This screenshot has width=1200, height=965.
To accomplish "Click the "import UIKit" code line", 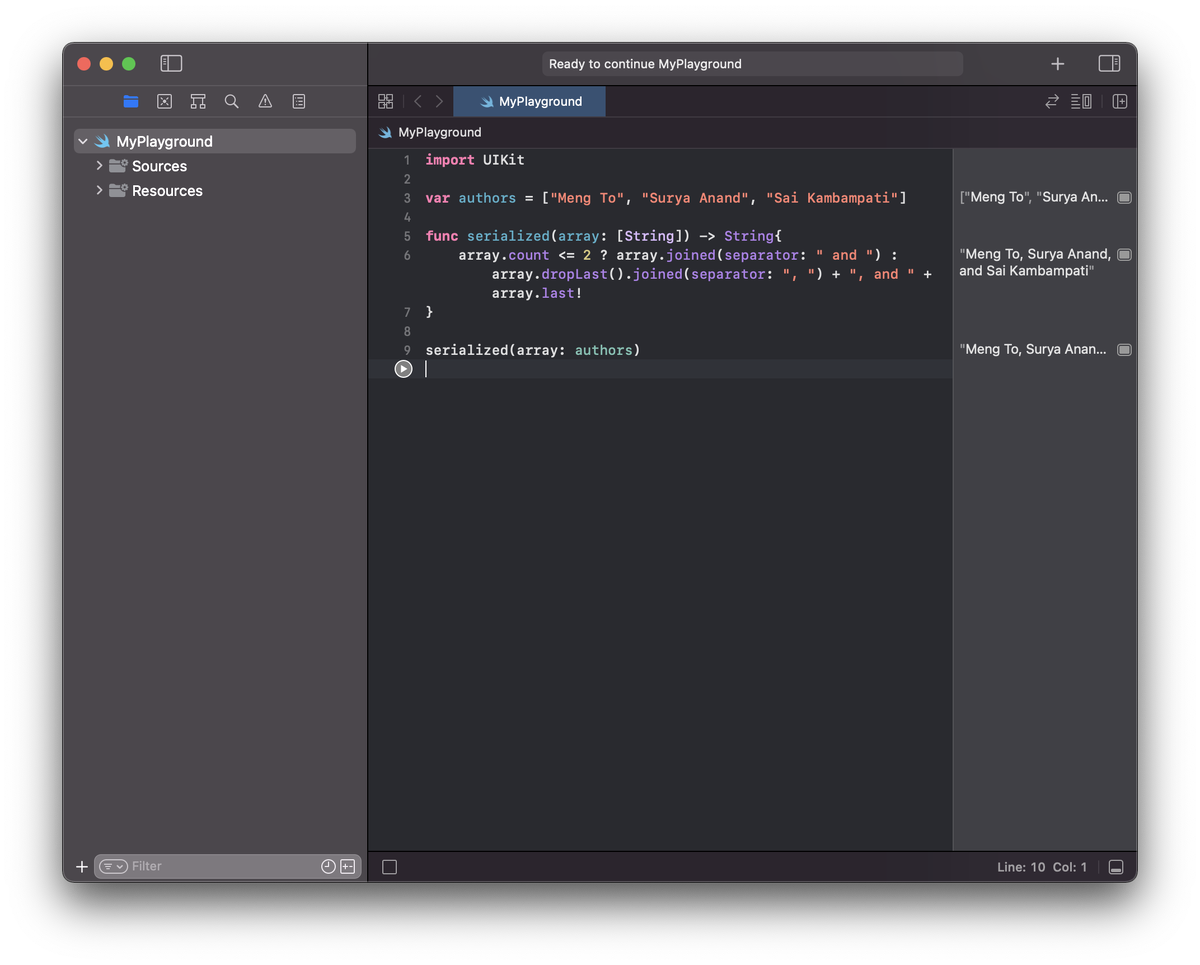I will click(x=475, y=160).
